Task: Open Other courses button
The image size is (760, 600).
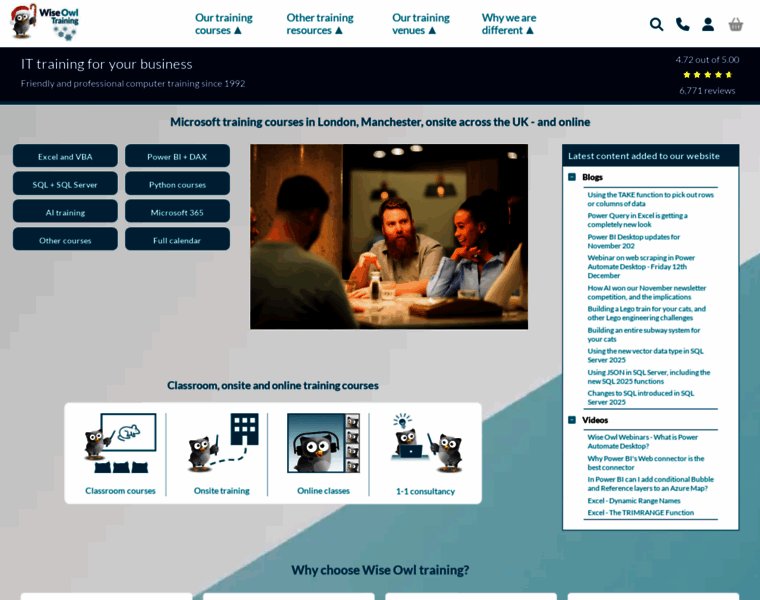Action: click(x=65, y=240)
